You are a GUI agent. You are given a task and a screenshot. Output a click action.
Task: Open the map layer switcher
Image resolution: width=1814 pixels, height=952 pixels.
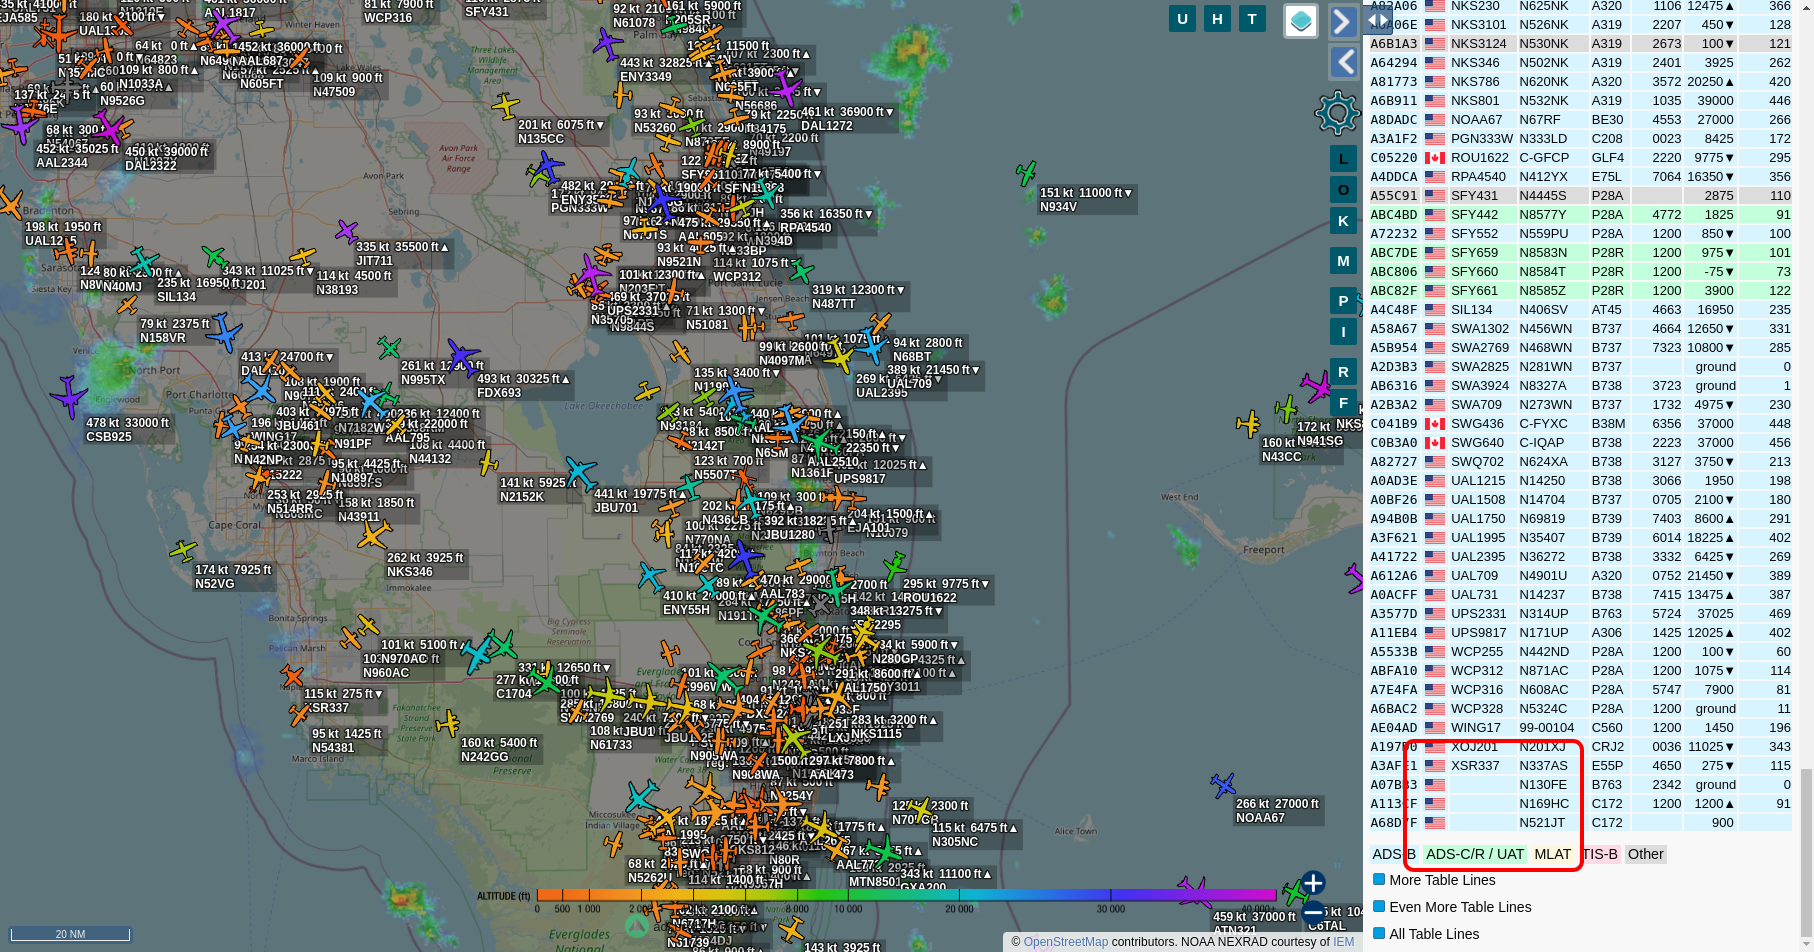coord(1301,21)
